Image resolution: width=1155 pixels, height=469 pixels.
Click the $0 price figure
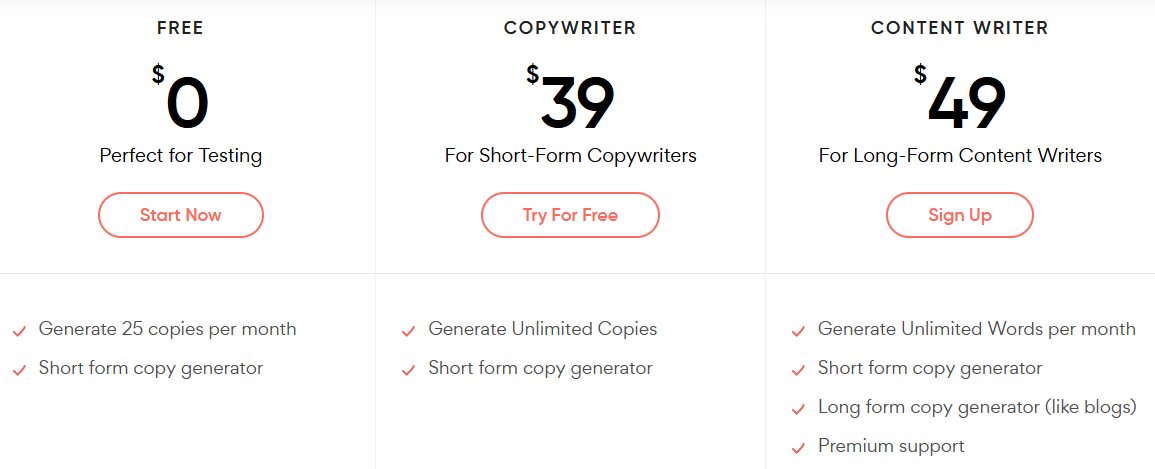[180, 96]
